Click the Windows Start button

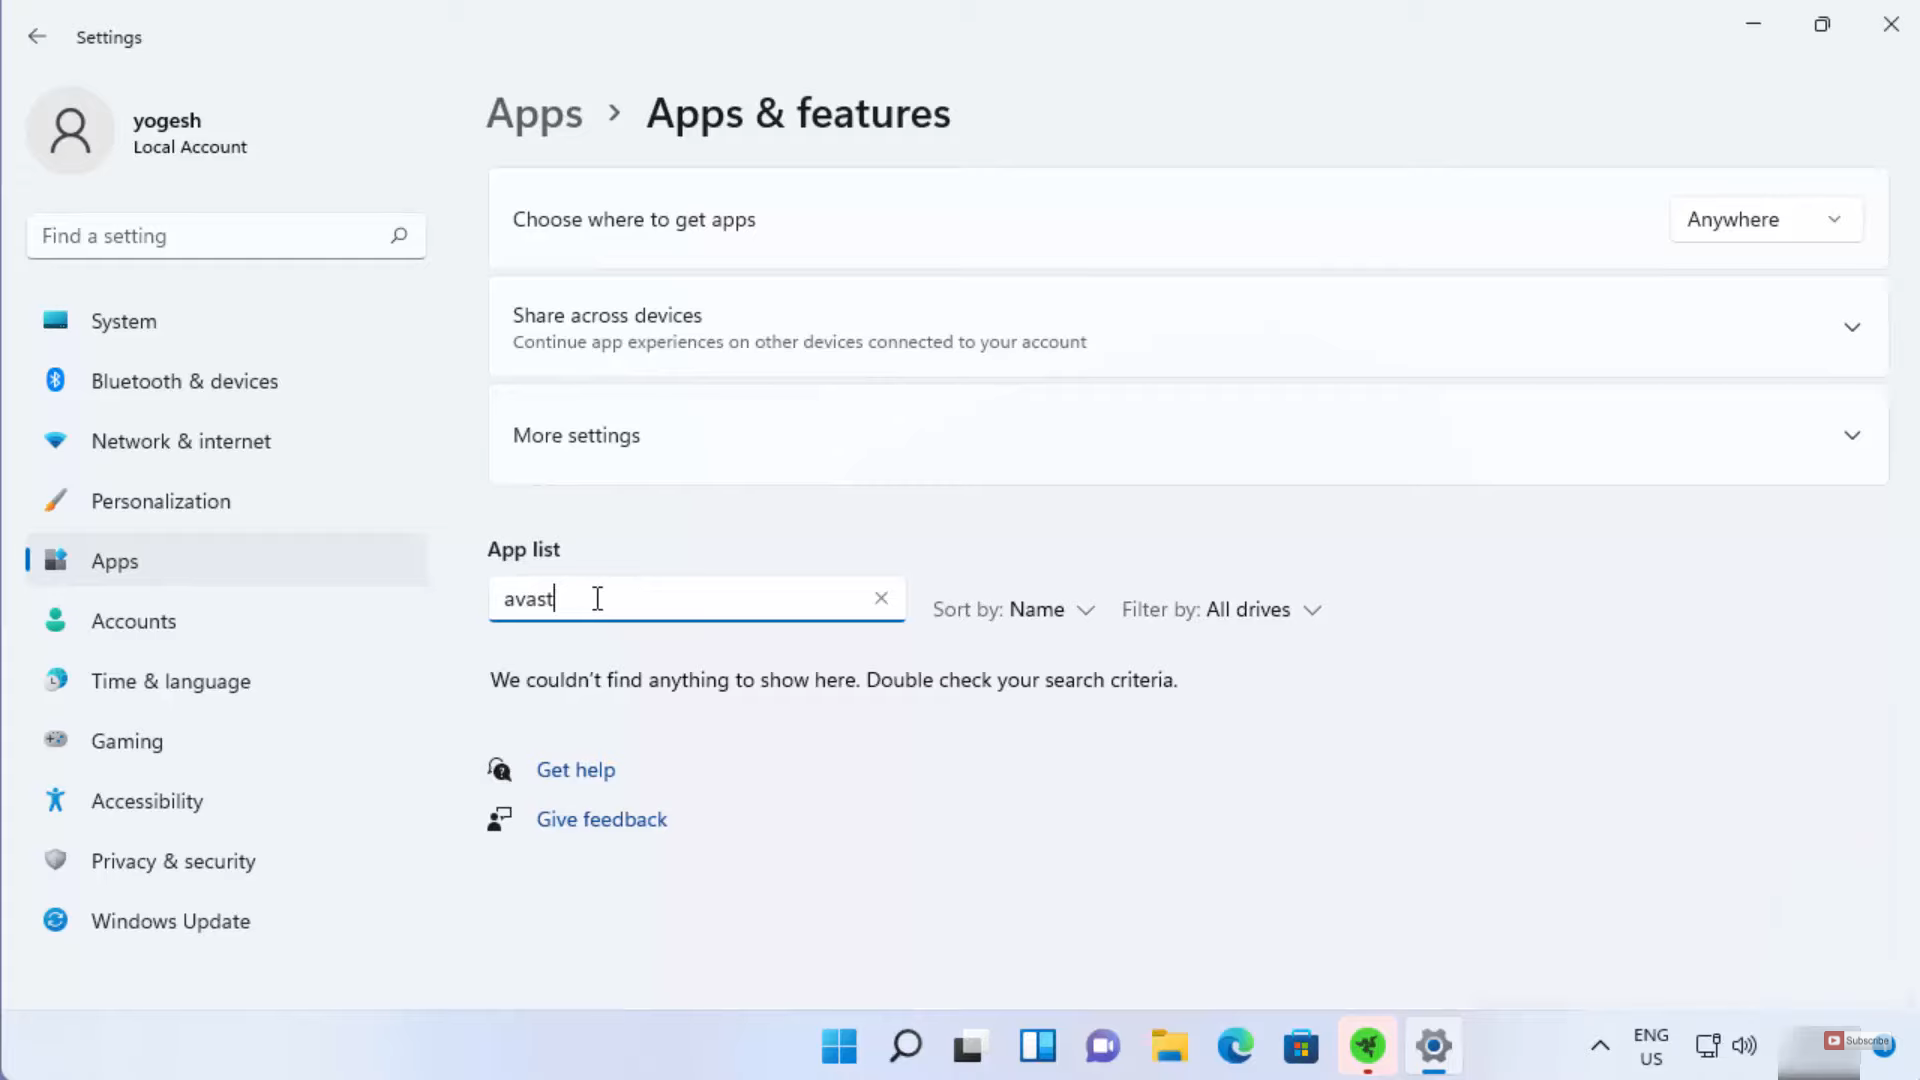[x=839, y=1046]
